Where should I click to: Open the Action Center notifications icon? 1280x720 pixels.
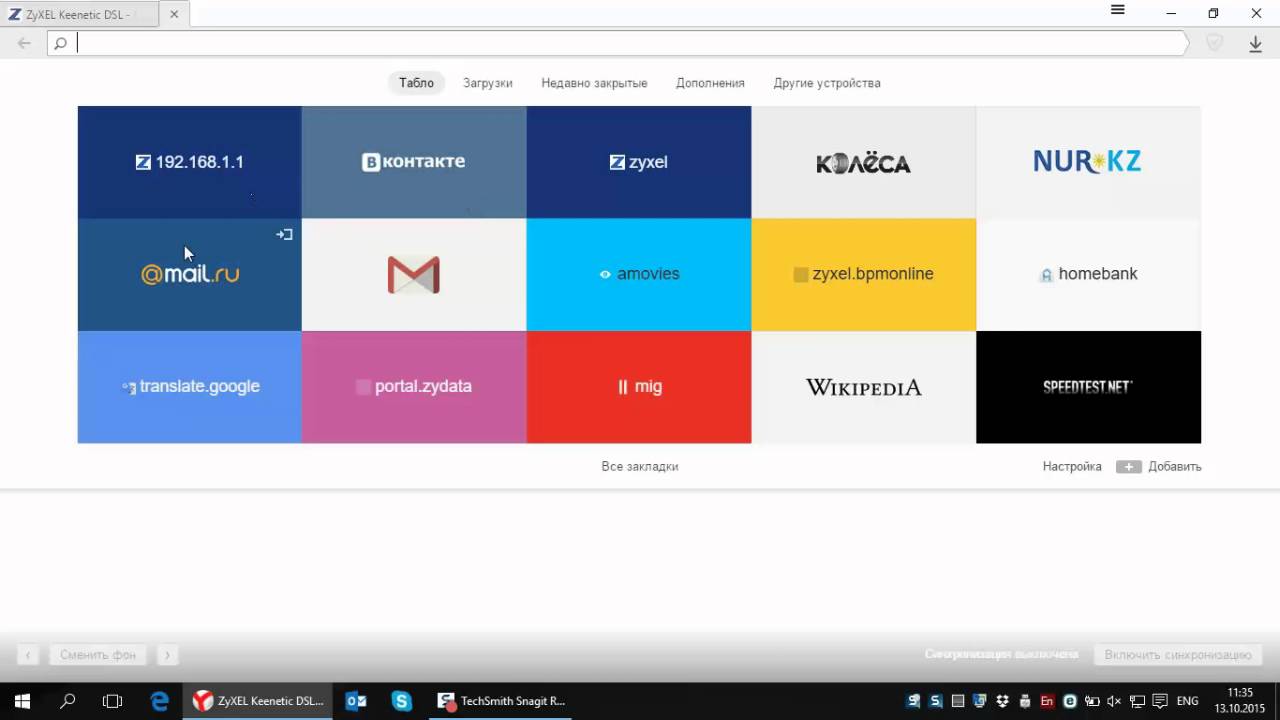coord(1160,701)
